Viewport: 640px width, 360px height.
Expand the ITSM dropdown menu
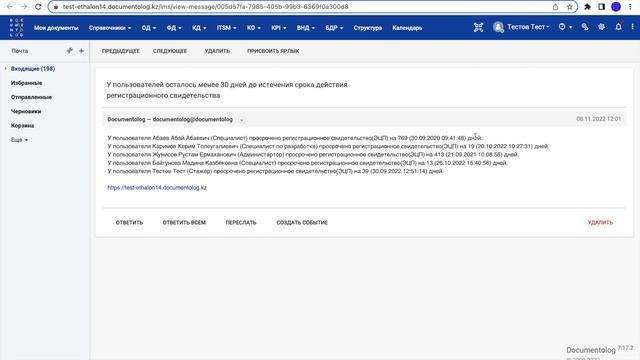[x=227, y=28]
